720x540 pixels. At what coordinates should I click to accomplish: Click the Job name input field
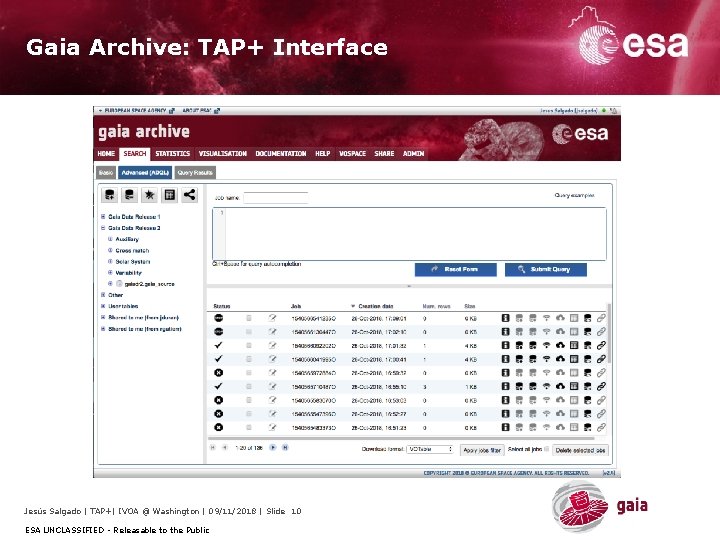tap(276, 198)
